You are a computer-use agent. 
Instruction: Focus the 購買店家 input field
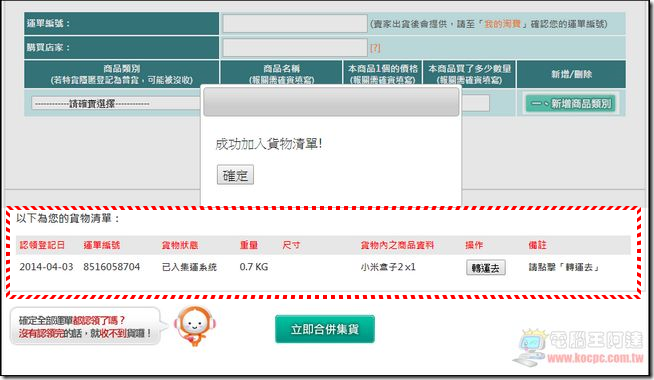pyautogui.click(x=295, y=48)
